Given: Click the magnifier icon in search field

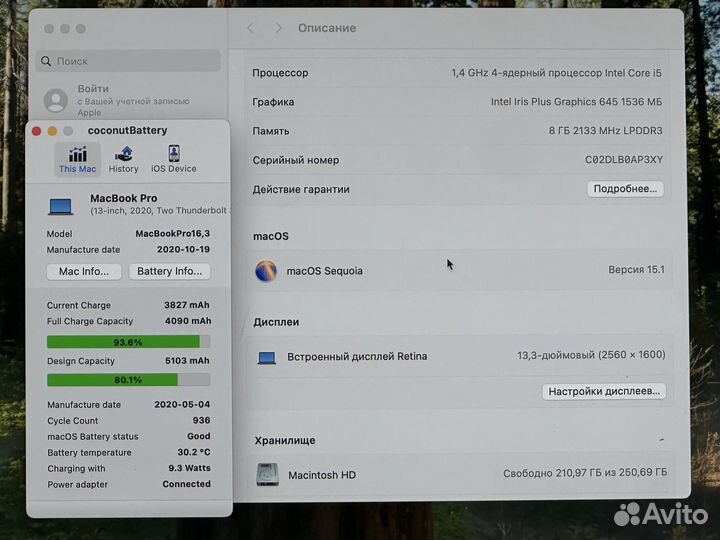Looking at the screenshot, I should pyautogui.click(x=46, y=61).
